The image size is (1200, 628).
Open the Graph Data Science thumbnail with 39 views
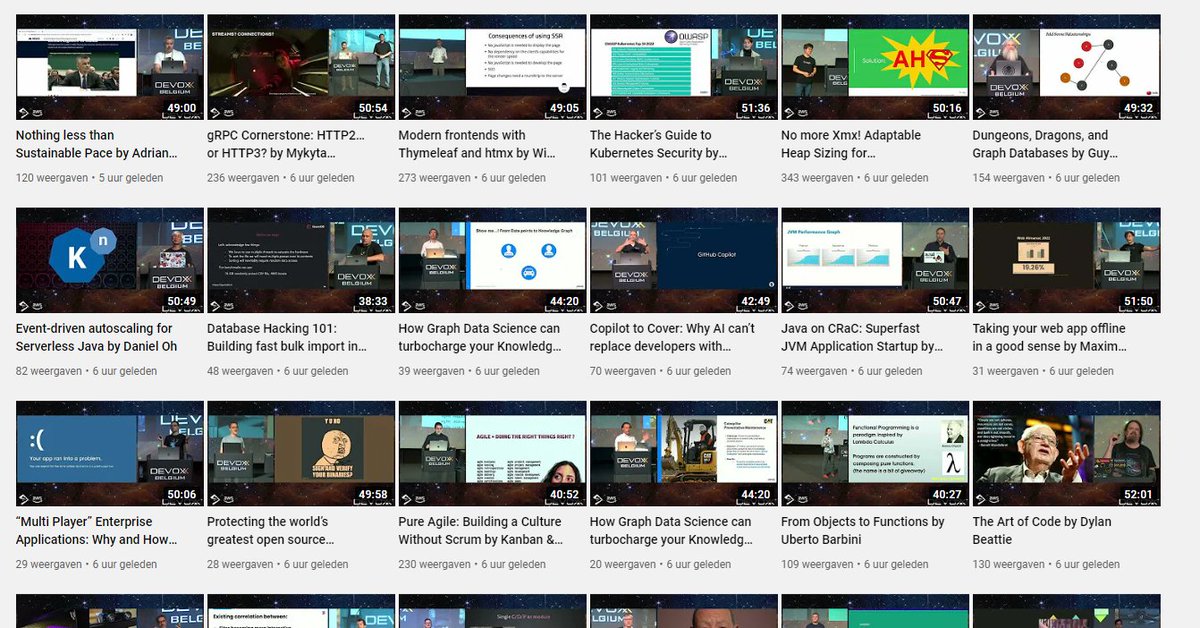492,260
